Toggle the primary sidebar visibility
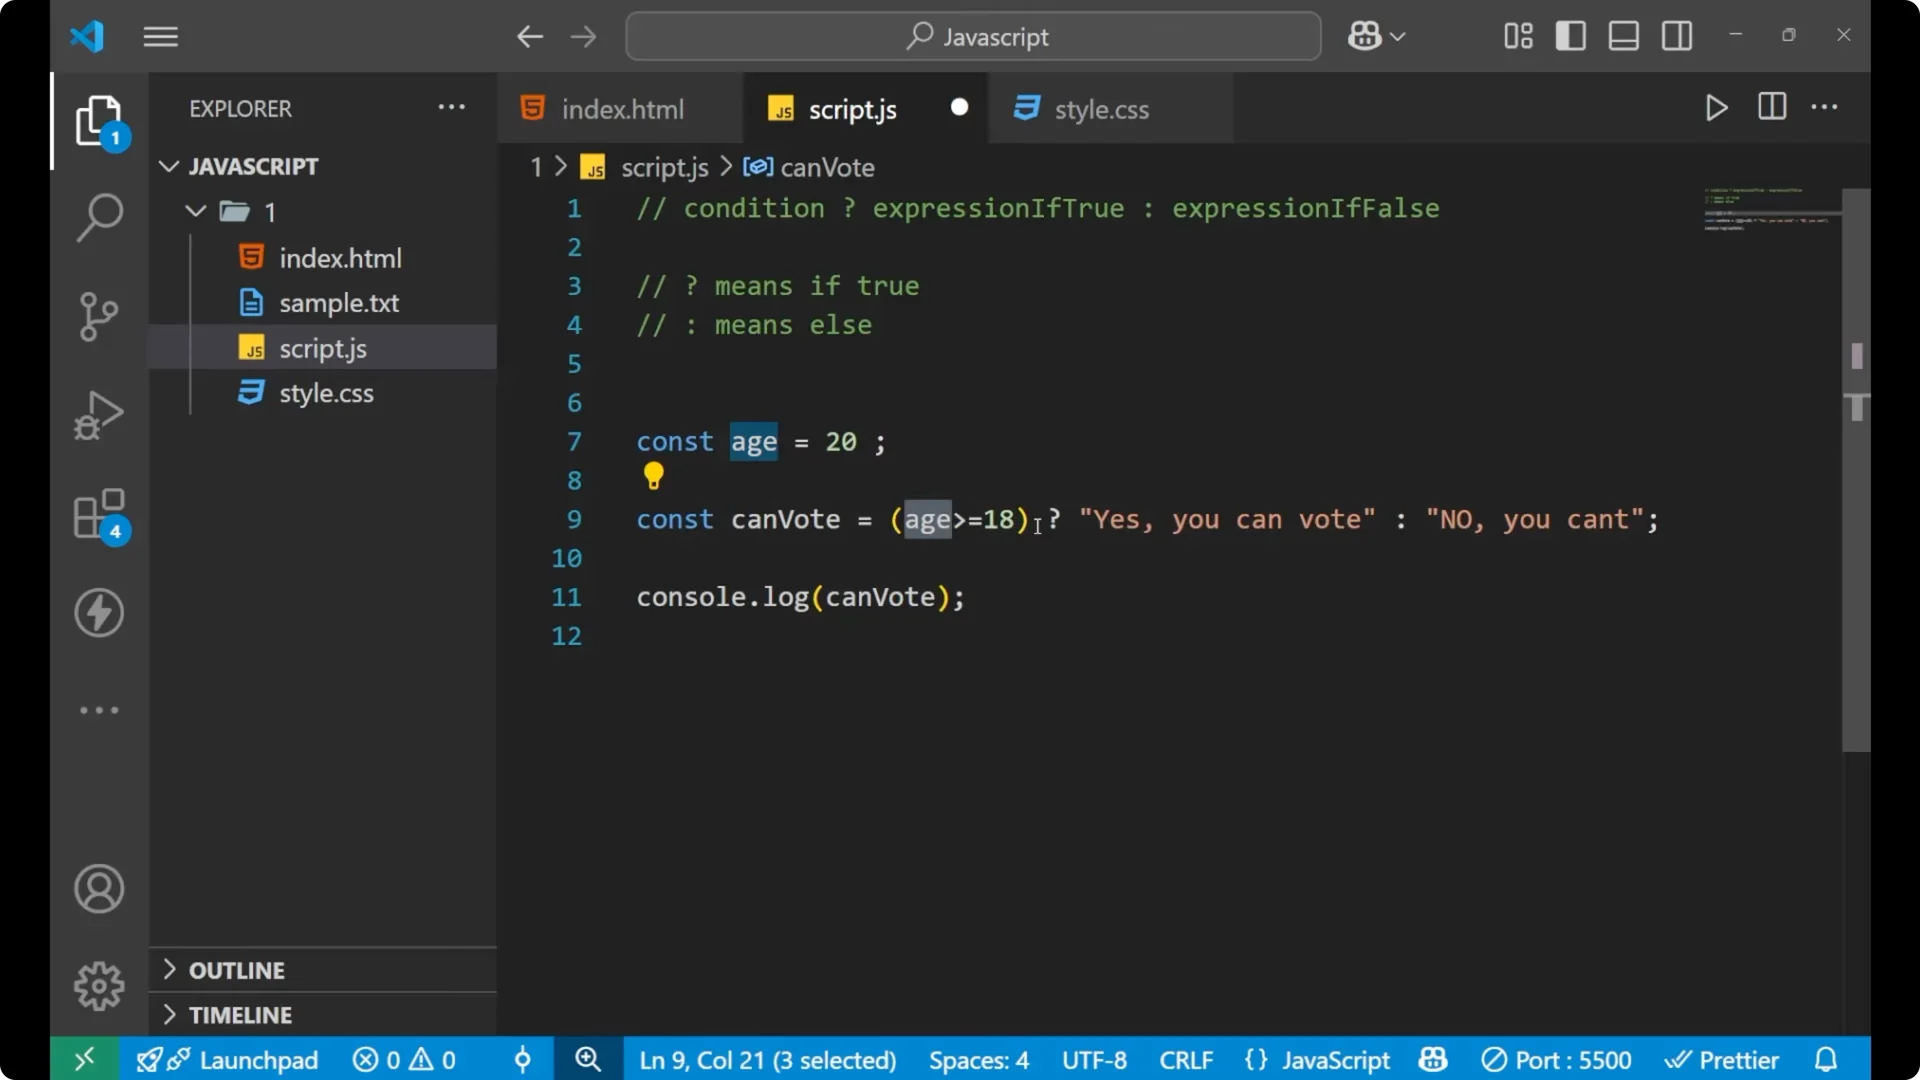This screenshot has height=1080, width=1920. pyautogui.click(x=1571, y=35)
